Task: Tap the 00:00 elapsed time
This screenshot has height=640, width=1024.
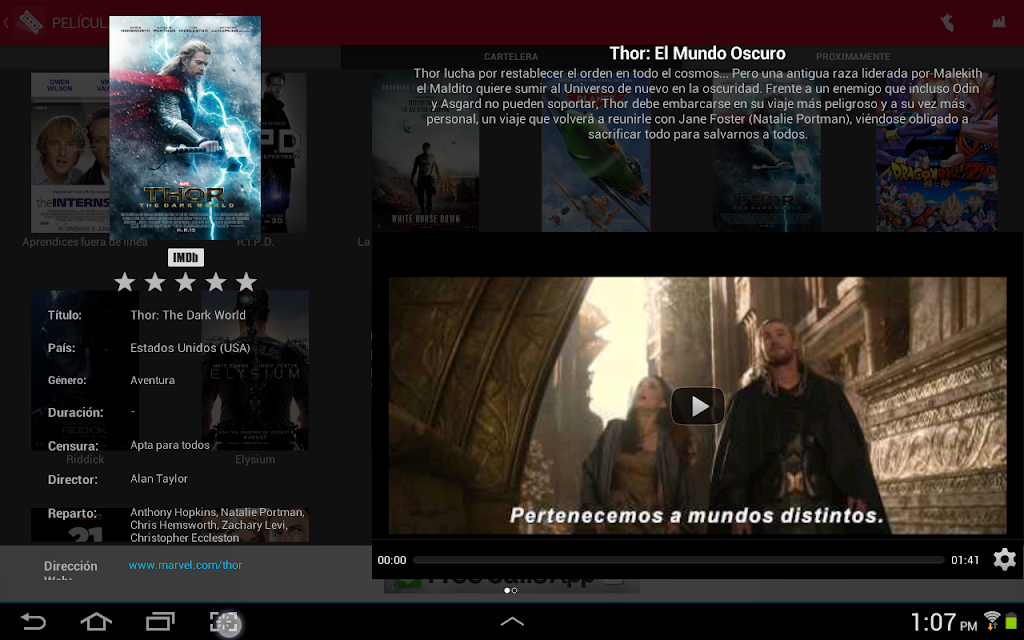Action: (x=392, y=560)
